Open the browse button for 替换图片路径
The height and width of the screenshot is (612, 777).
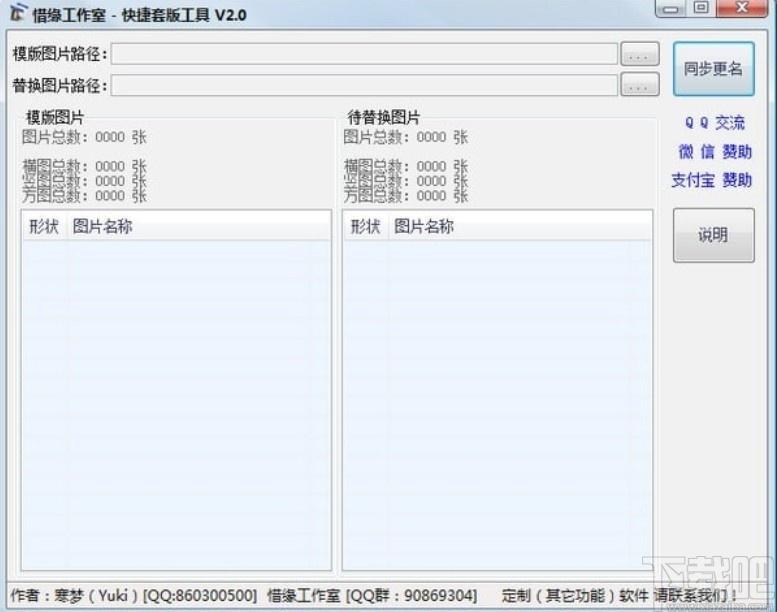639,85
